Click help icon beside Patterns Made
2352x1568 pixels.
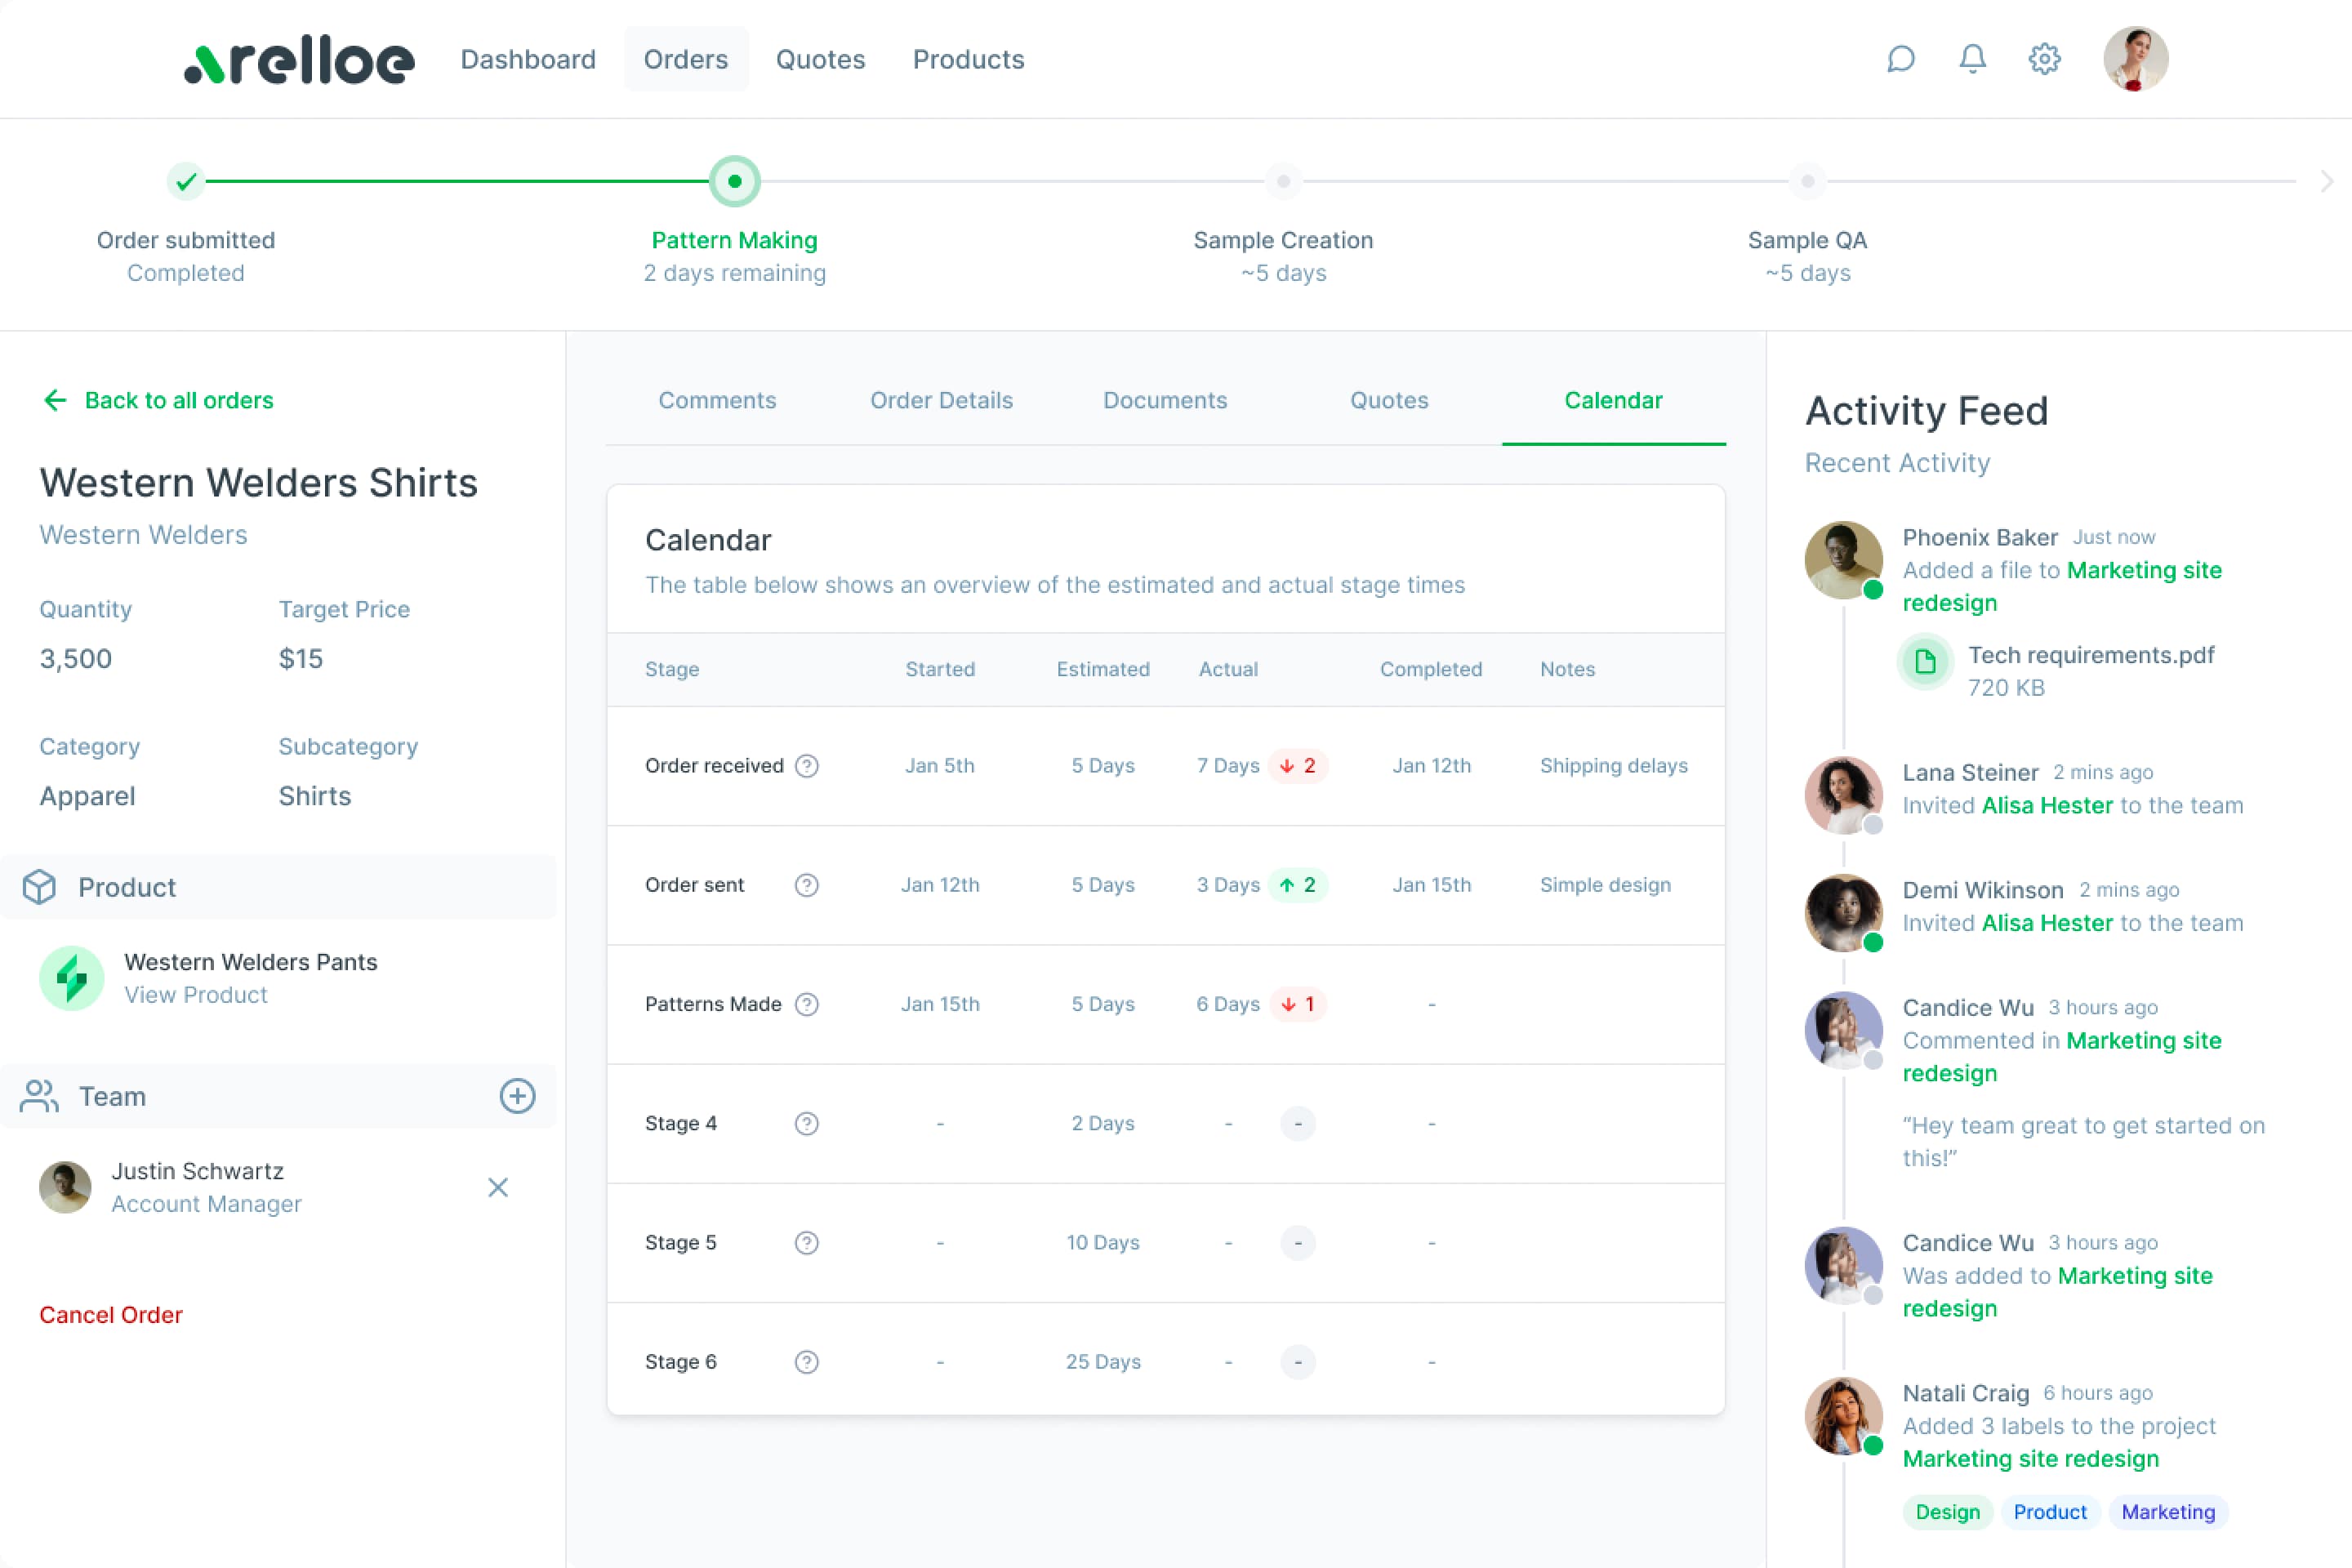point(807,1004)
